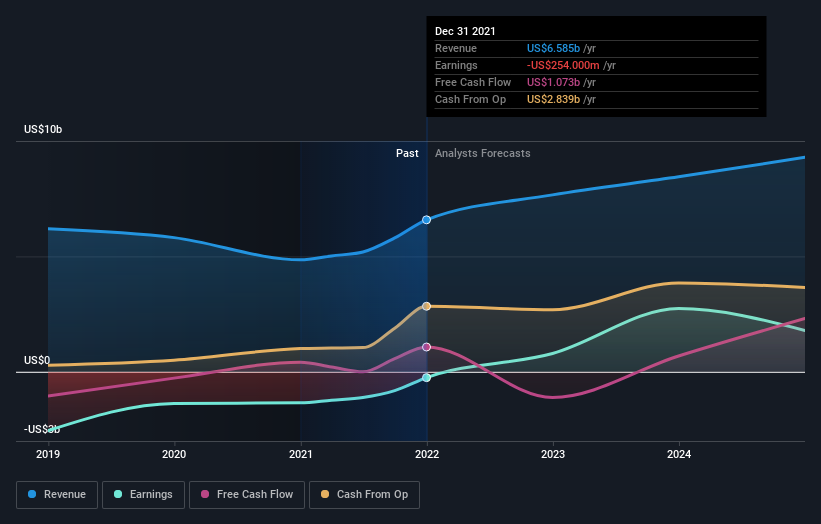Click the 2023 x-axis label
821x524 pixels.
point(553,454)
